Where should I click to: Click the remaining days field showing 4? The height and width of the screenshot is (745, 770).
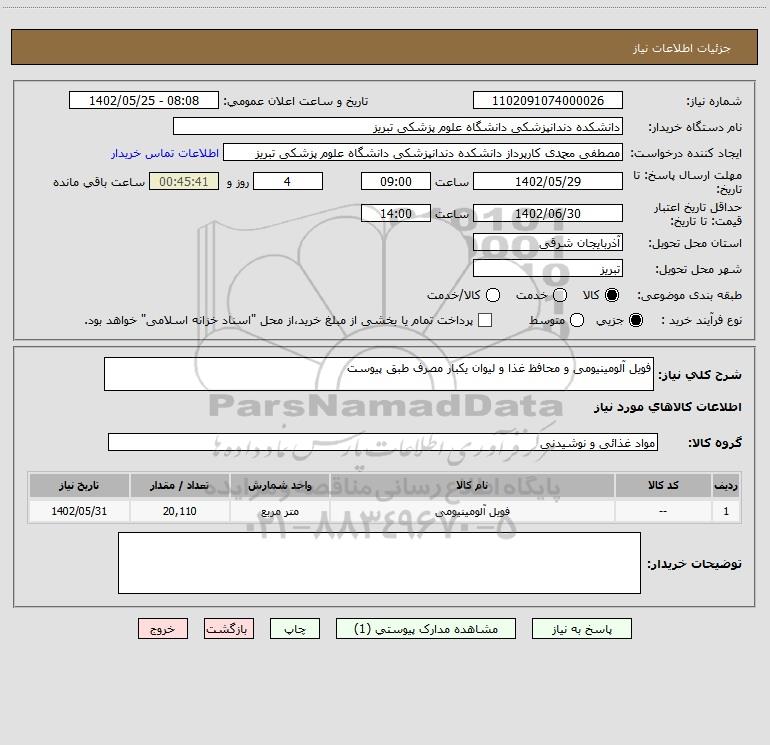[288, 181]
